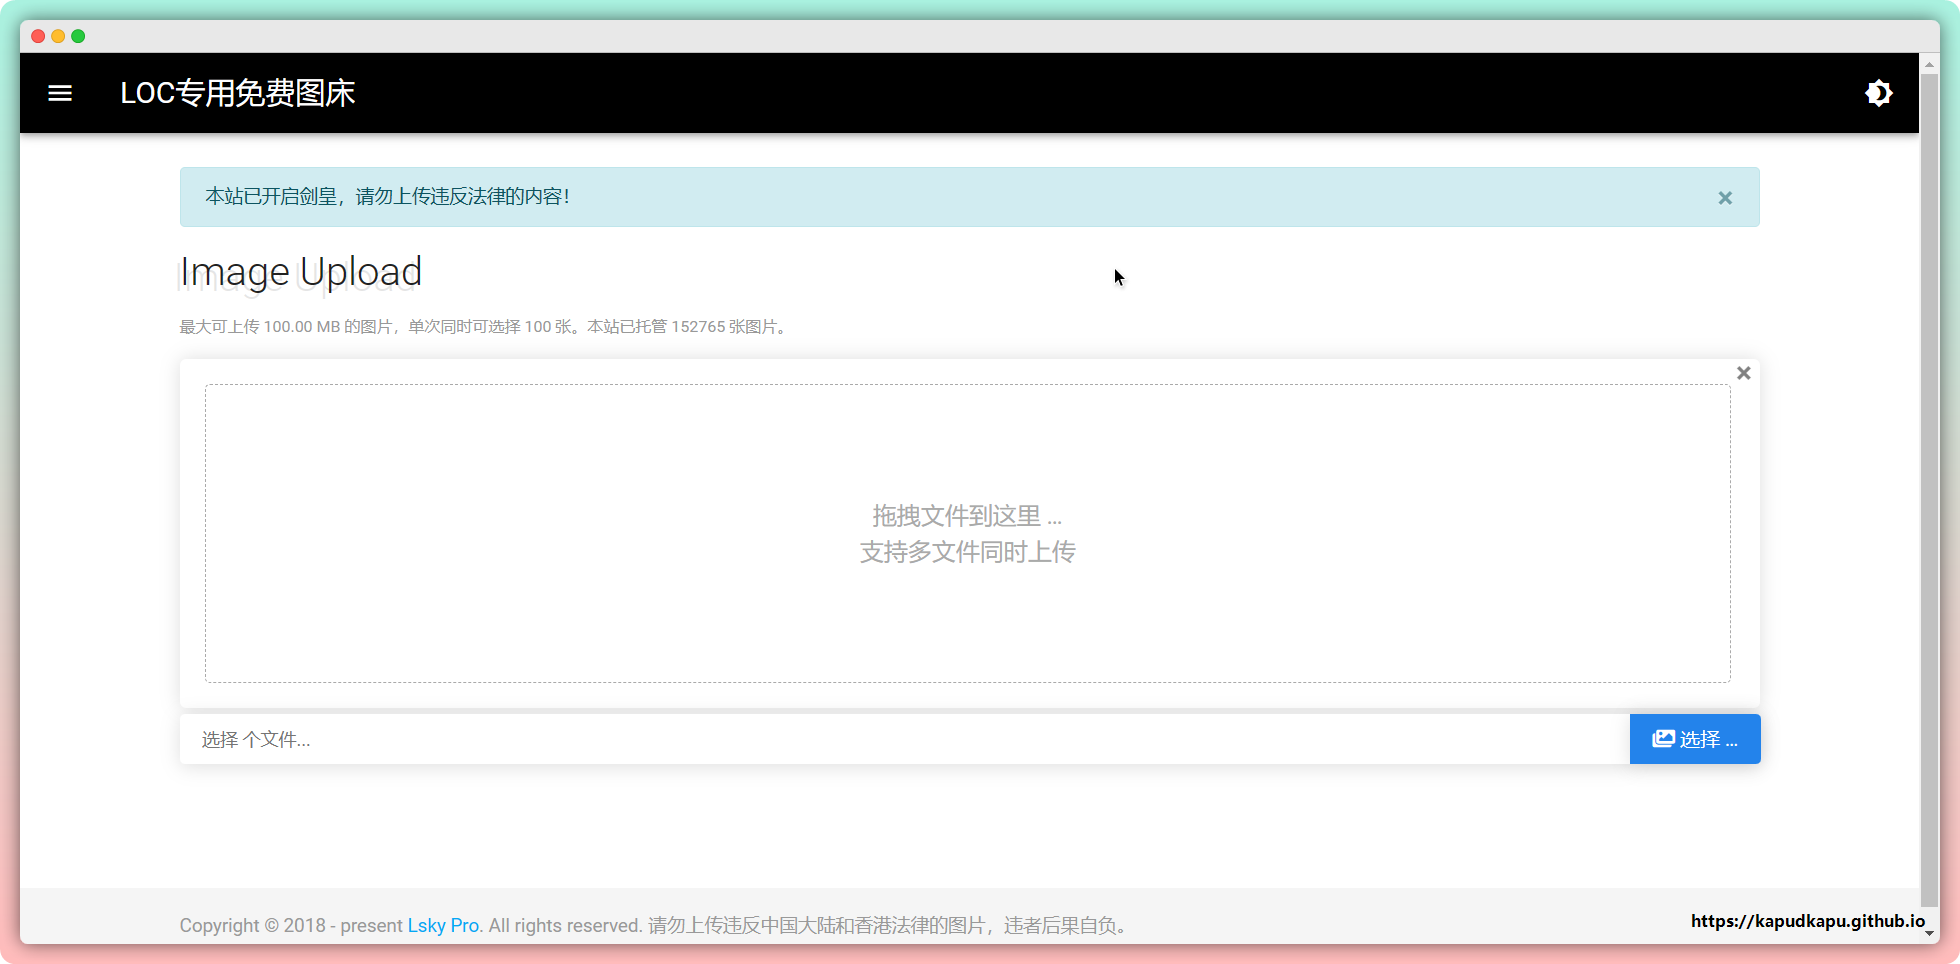
Task: Click the LOC专用免费图床 site title
Action: 238,93
